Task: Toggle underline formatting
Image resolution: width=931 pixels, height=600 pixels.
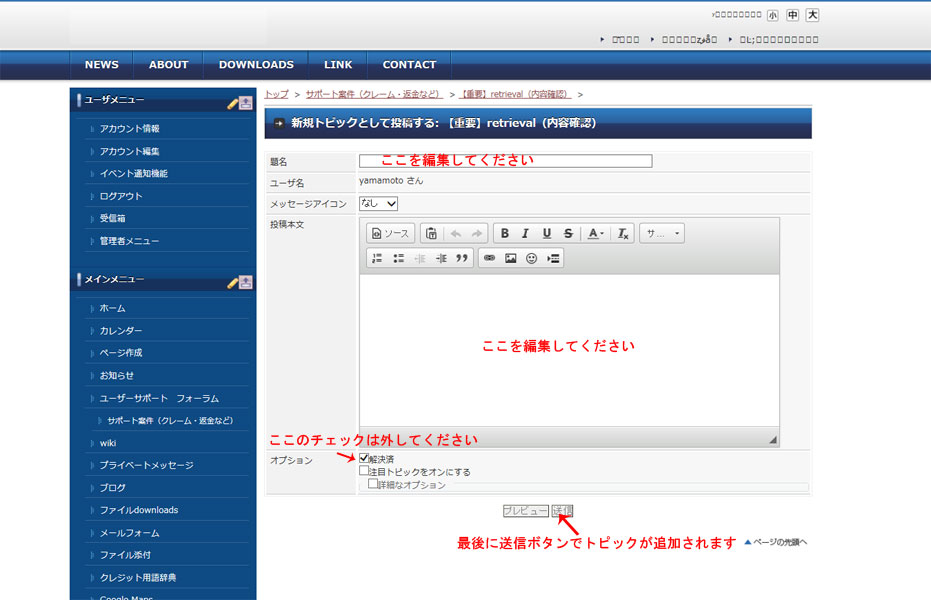Action: [547, 234]
